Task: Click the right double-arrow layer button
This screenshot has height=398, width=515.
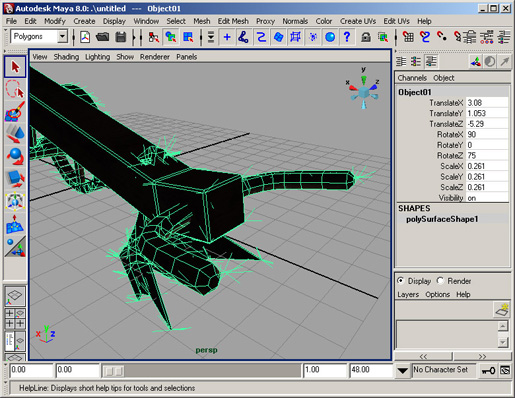Action: coord(482,356)
